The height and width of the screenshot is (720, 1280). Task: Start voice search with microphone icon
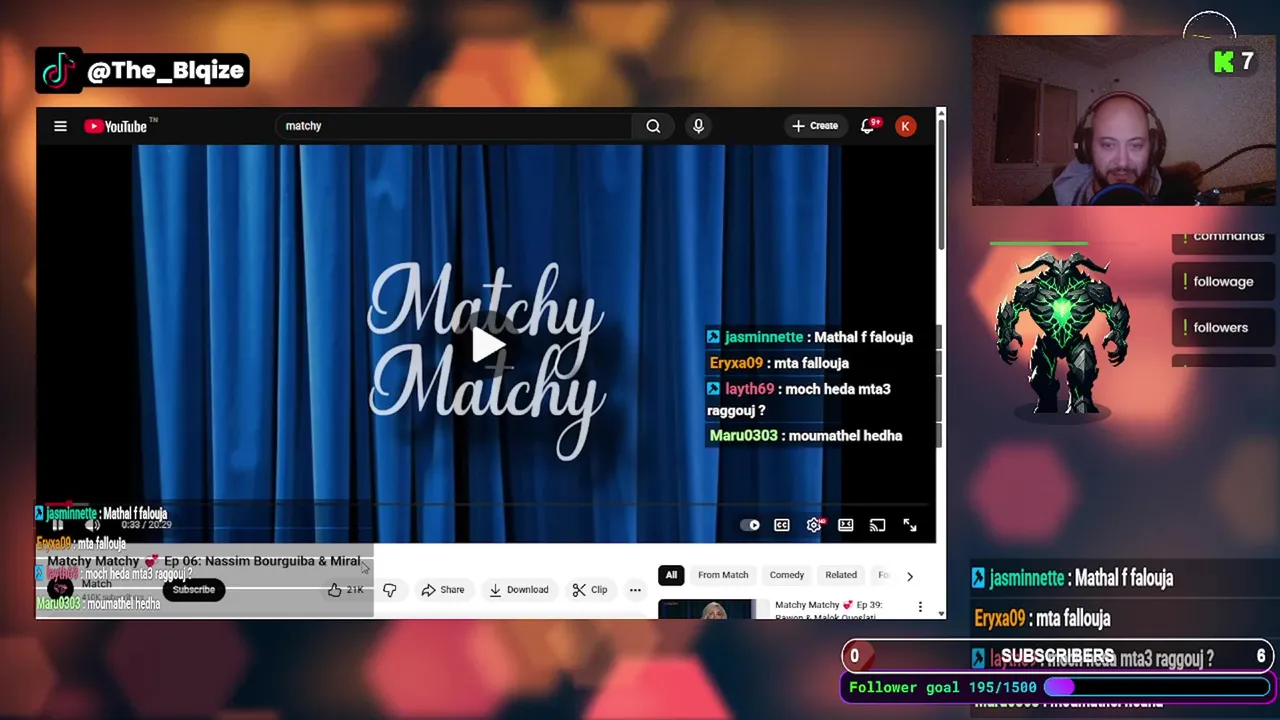pos(698,126)
